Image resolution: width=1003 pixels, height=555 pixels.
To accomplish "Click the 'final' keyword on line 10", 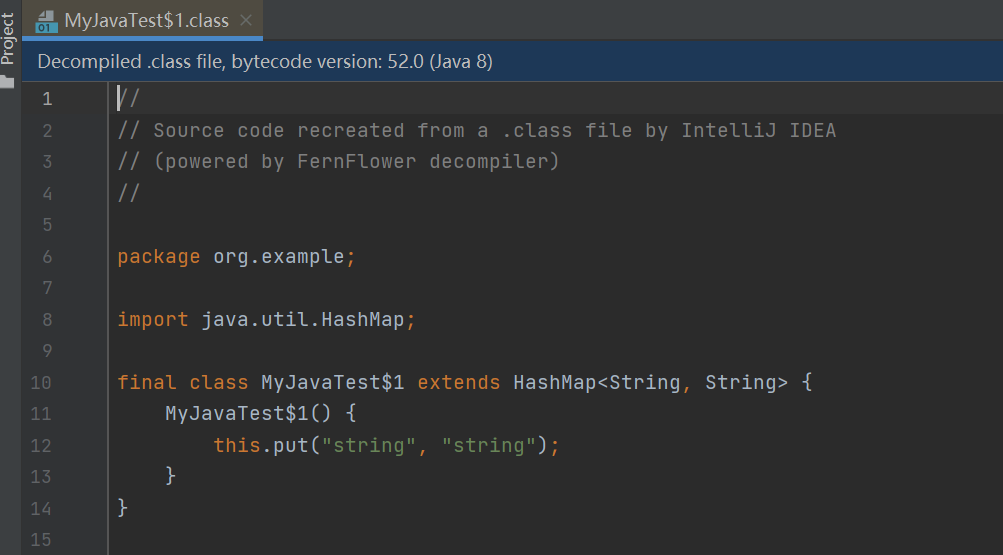I will tap(146, 382).
